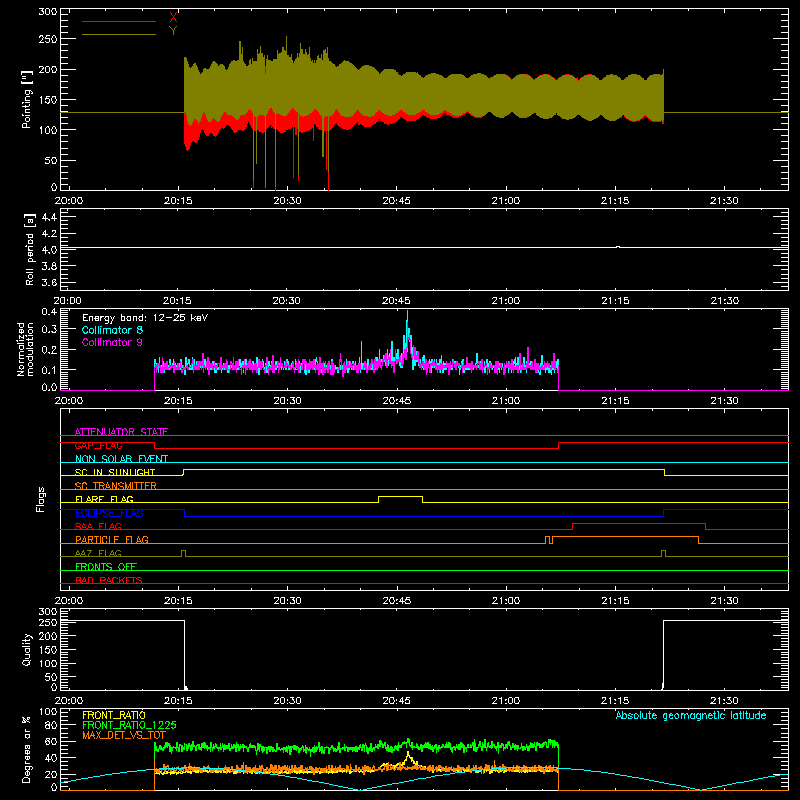This screenshot has width=800, height=800.
Task: Click the 40 tick on Degrees axis
Action: click(51, 758)
